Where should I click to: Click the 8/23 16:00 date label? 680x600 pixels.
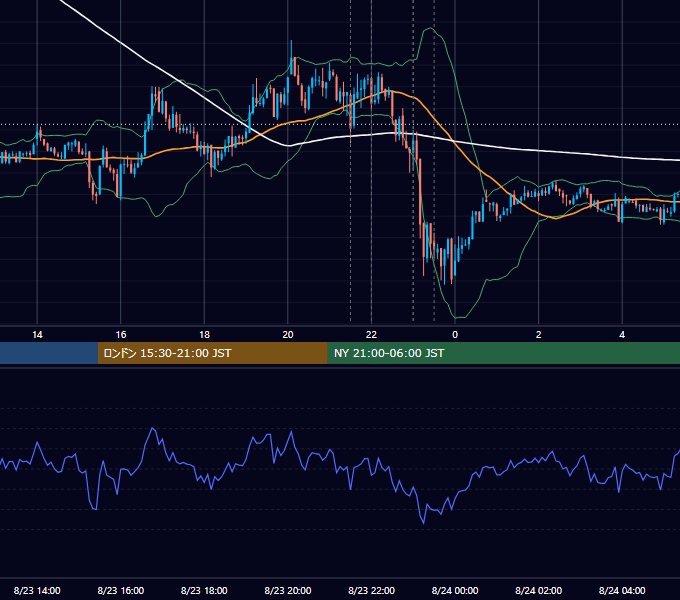121,590
